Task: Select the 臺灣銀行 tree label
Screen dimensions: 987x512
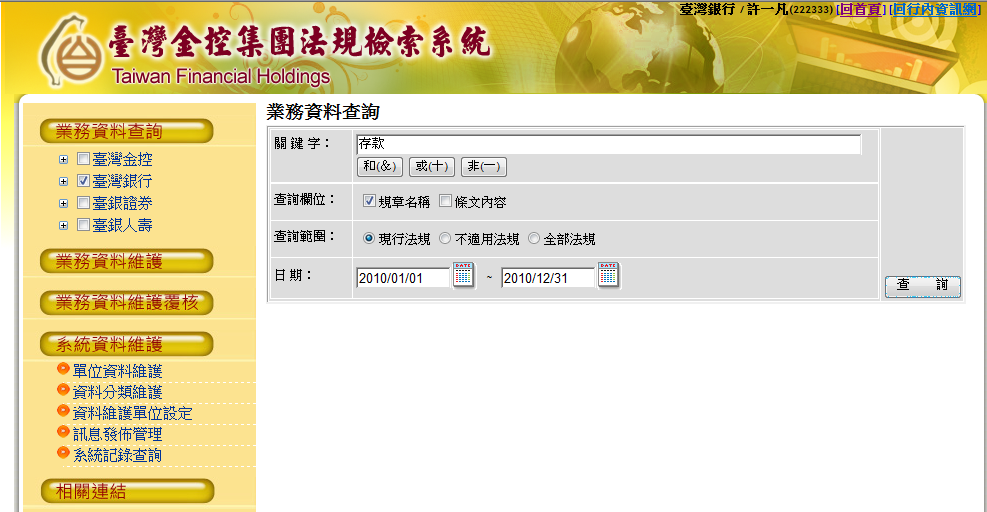Action: 123,181
